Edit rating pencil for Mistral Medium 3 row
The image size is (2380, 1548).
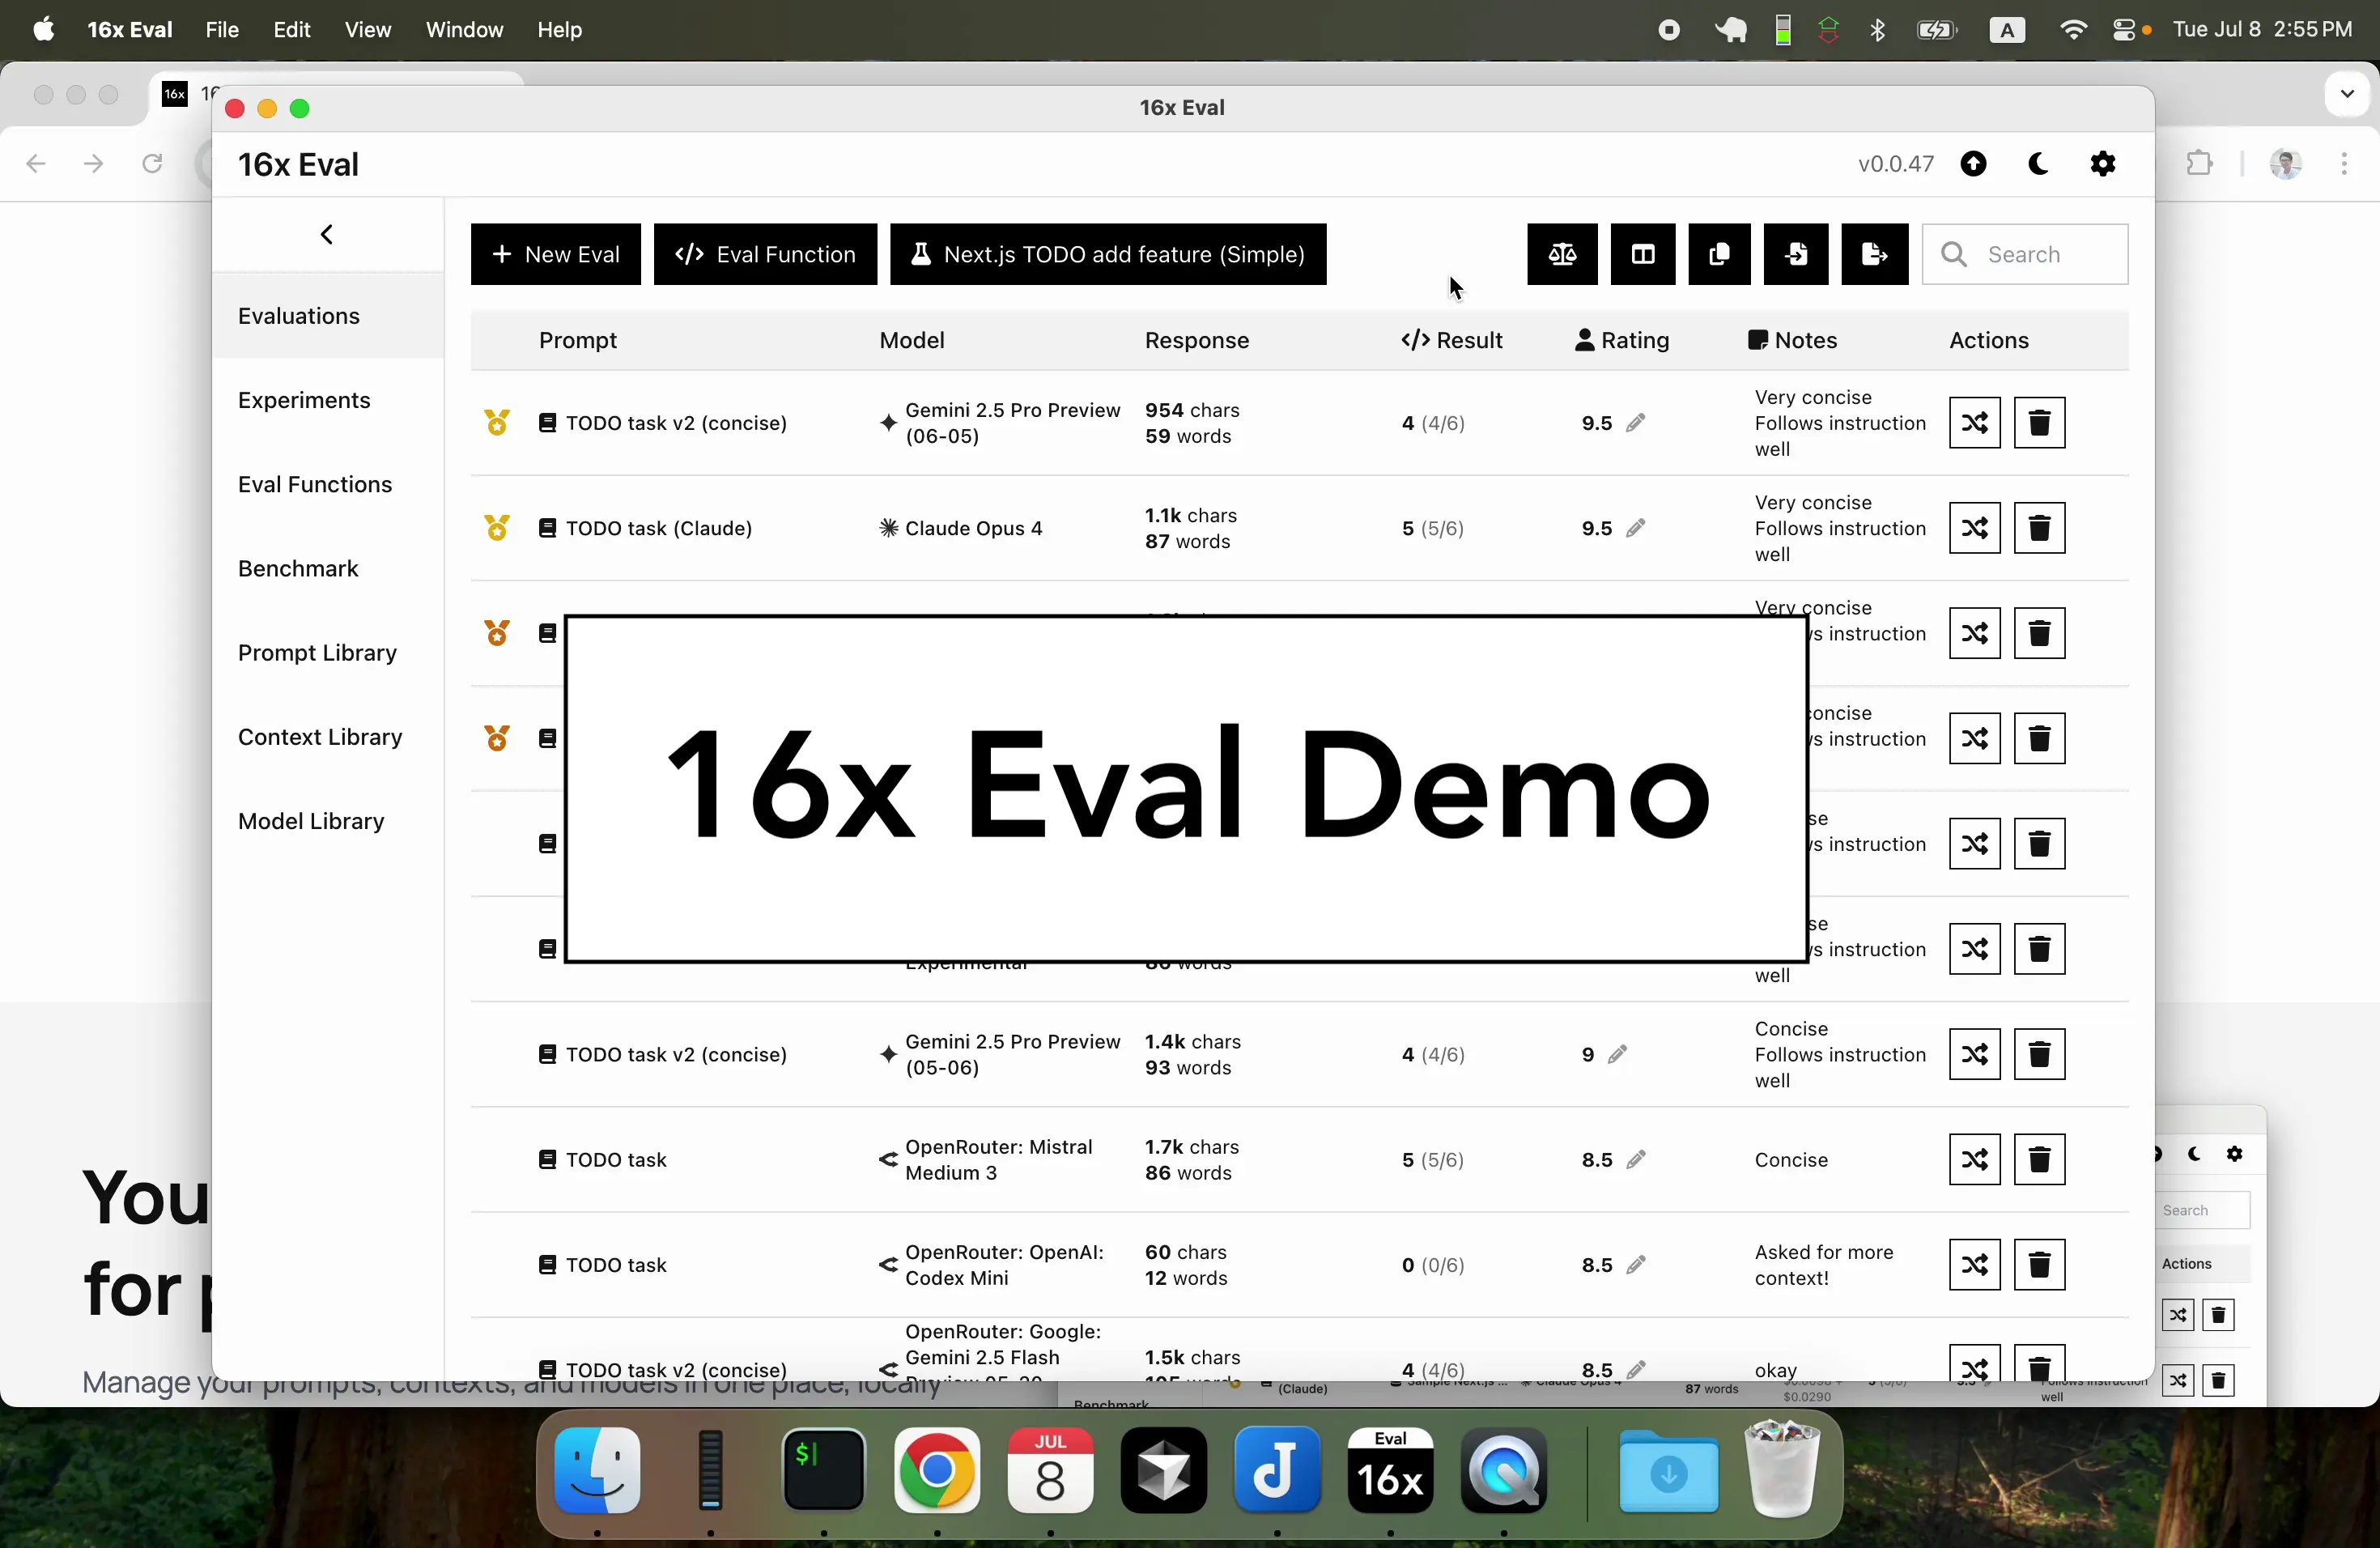[1636, 1160]
